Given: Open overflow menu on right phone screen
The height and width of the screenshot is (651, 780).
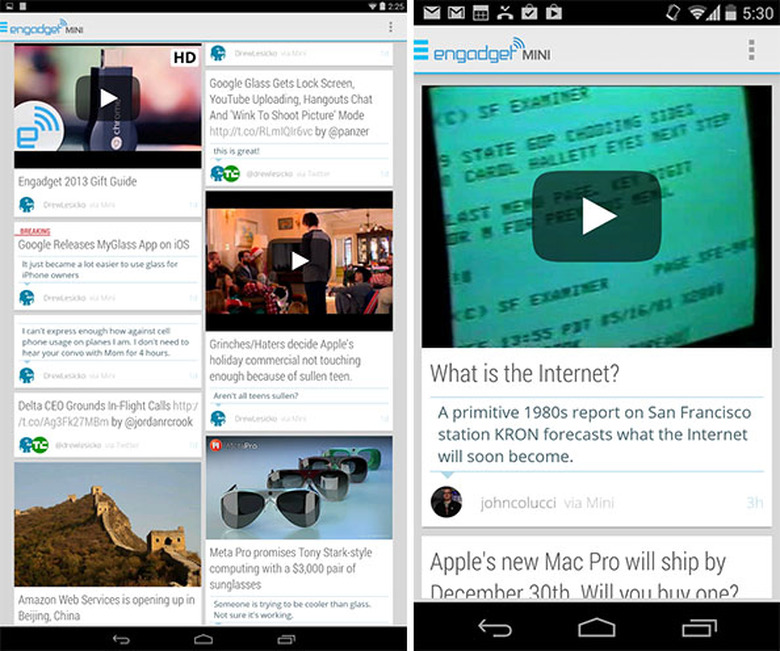Looking at the screenshot, I should pyautogui.click(x=752, y=50).
